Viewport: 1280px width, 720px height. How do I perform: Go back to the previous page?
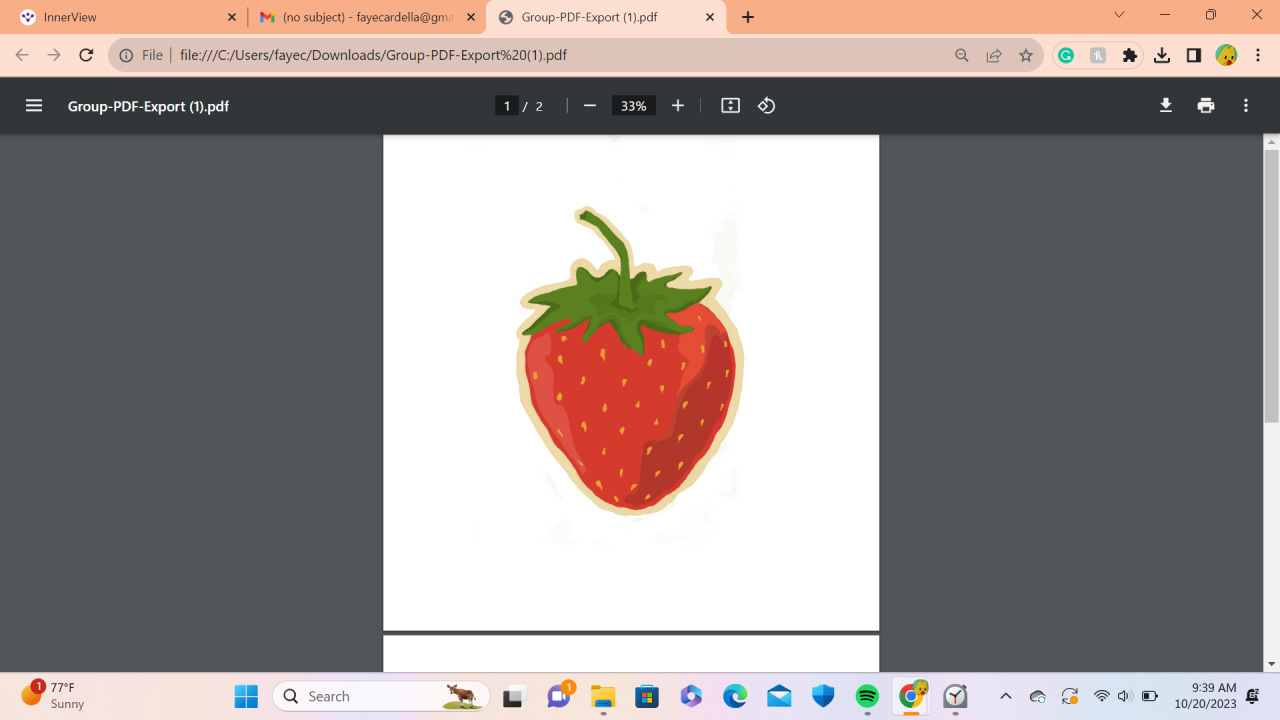pyautogui.click(x=22, y=56)
